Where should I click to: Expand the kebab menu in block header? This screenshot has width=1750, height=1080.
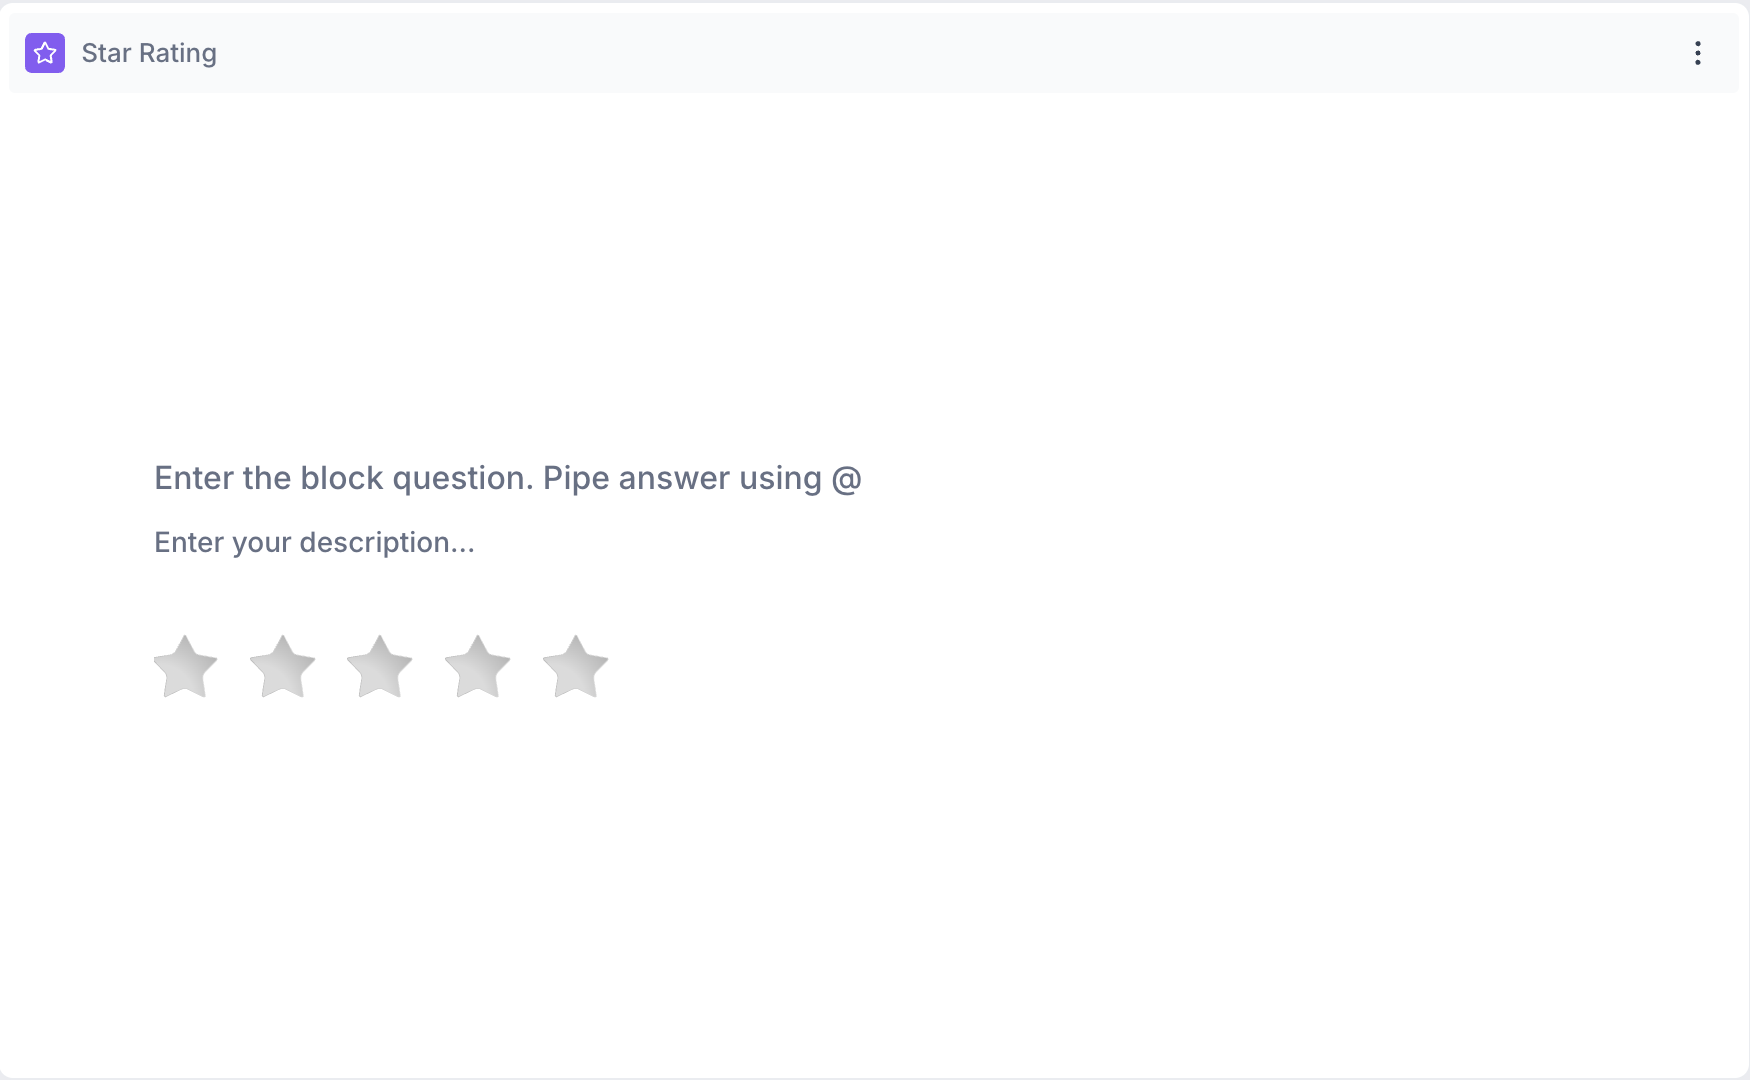coord(1697,53)
